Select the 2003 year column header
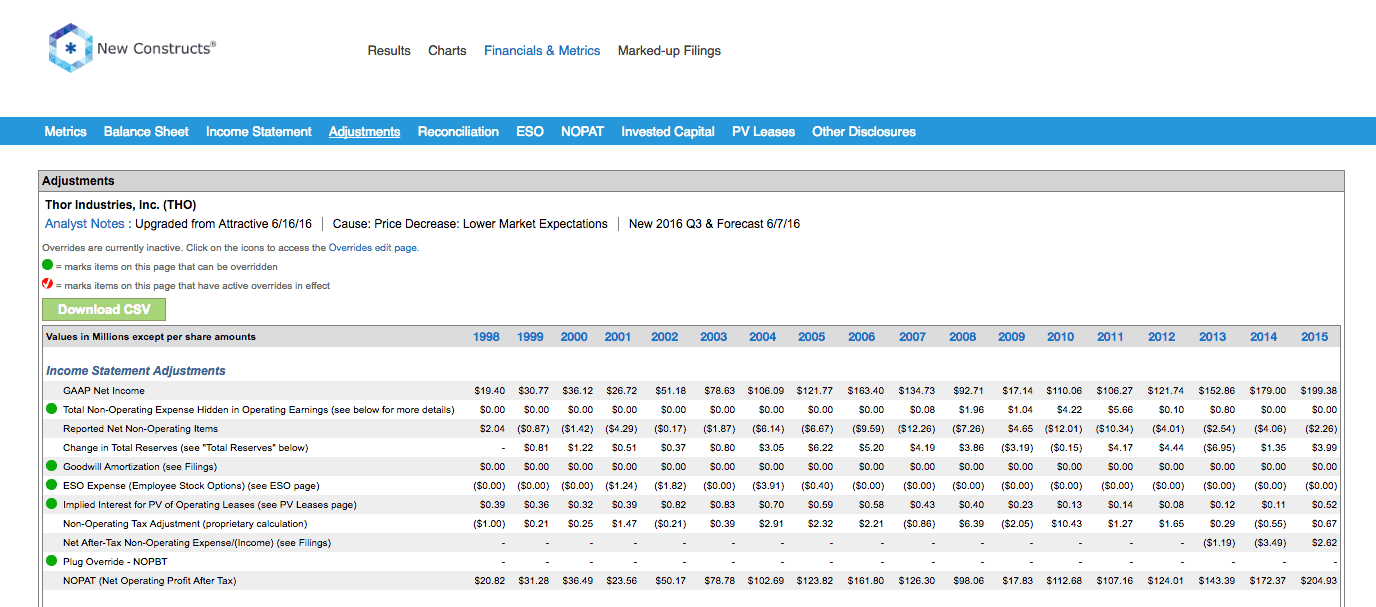Image resolution: width=1376 pixels, height=607 pixels. click(x=714, y=337)
